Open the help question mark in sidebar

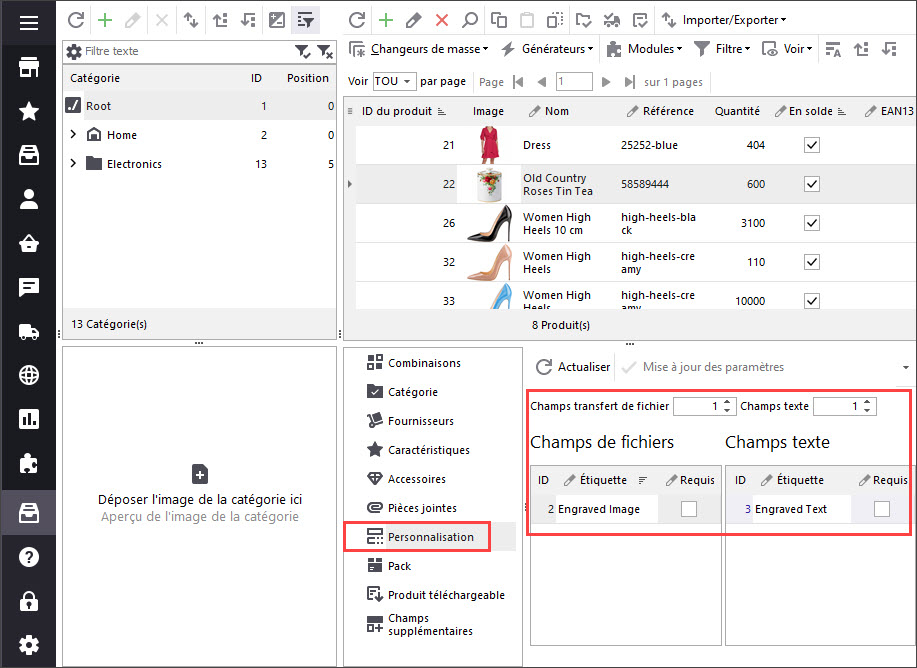(x=29, y=557)
